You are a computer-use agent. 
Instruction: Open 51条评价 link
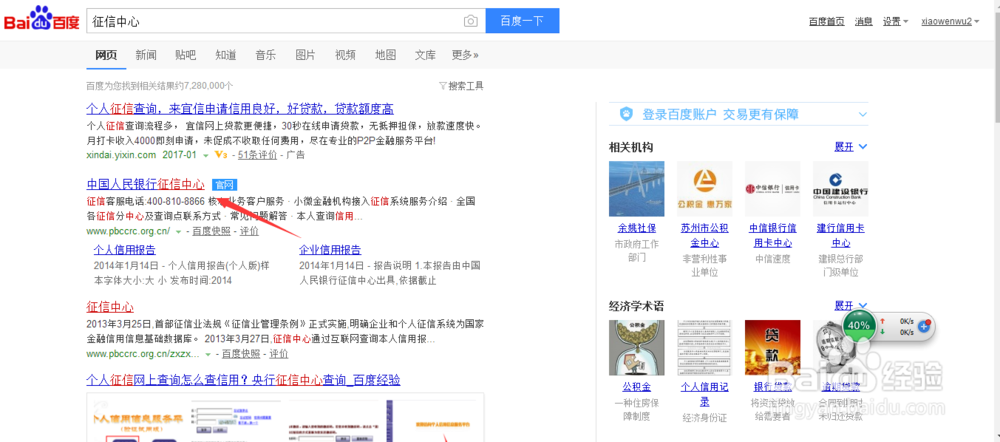tap(258, 155)
